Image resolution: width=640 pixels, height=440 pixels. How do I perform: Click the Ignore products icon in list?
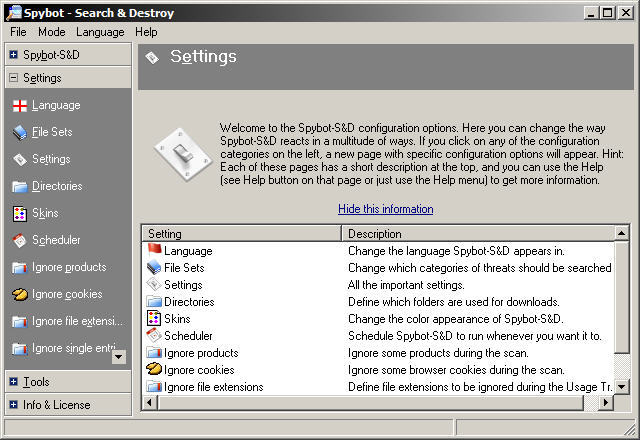click(x=154, y=353)
